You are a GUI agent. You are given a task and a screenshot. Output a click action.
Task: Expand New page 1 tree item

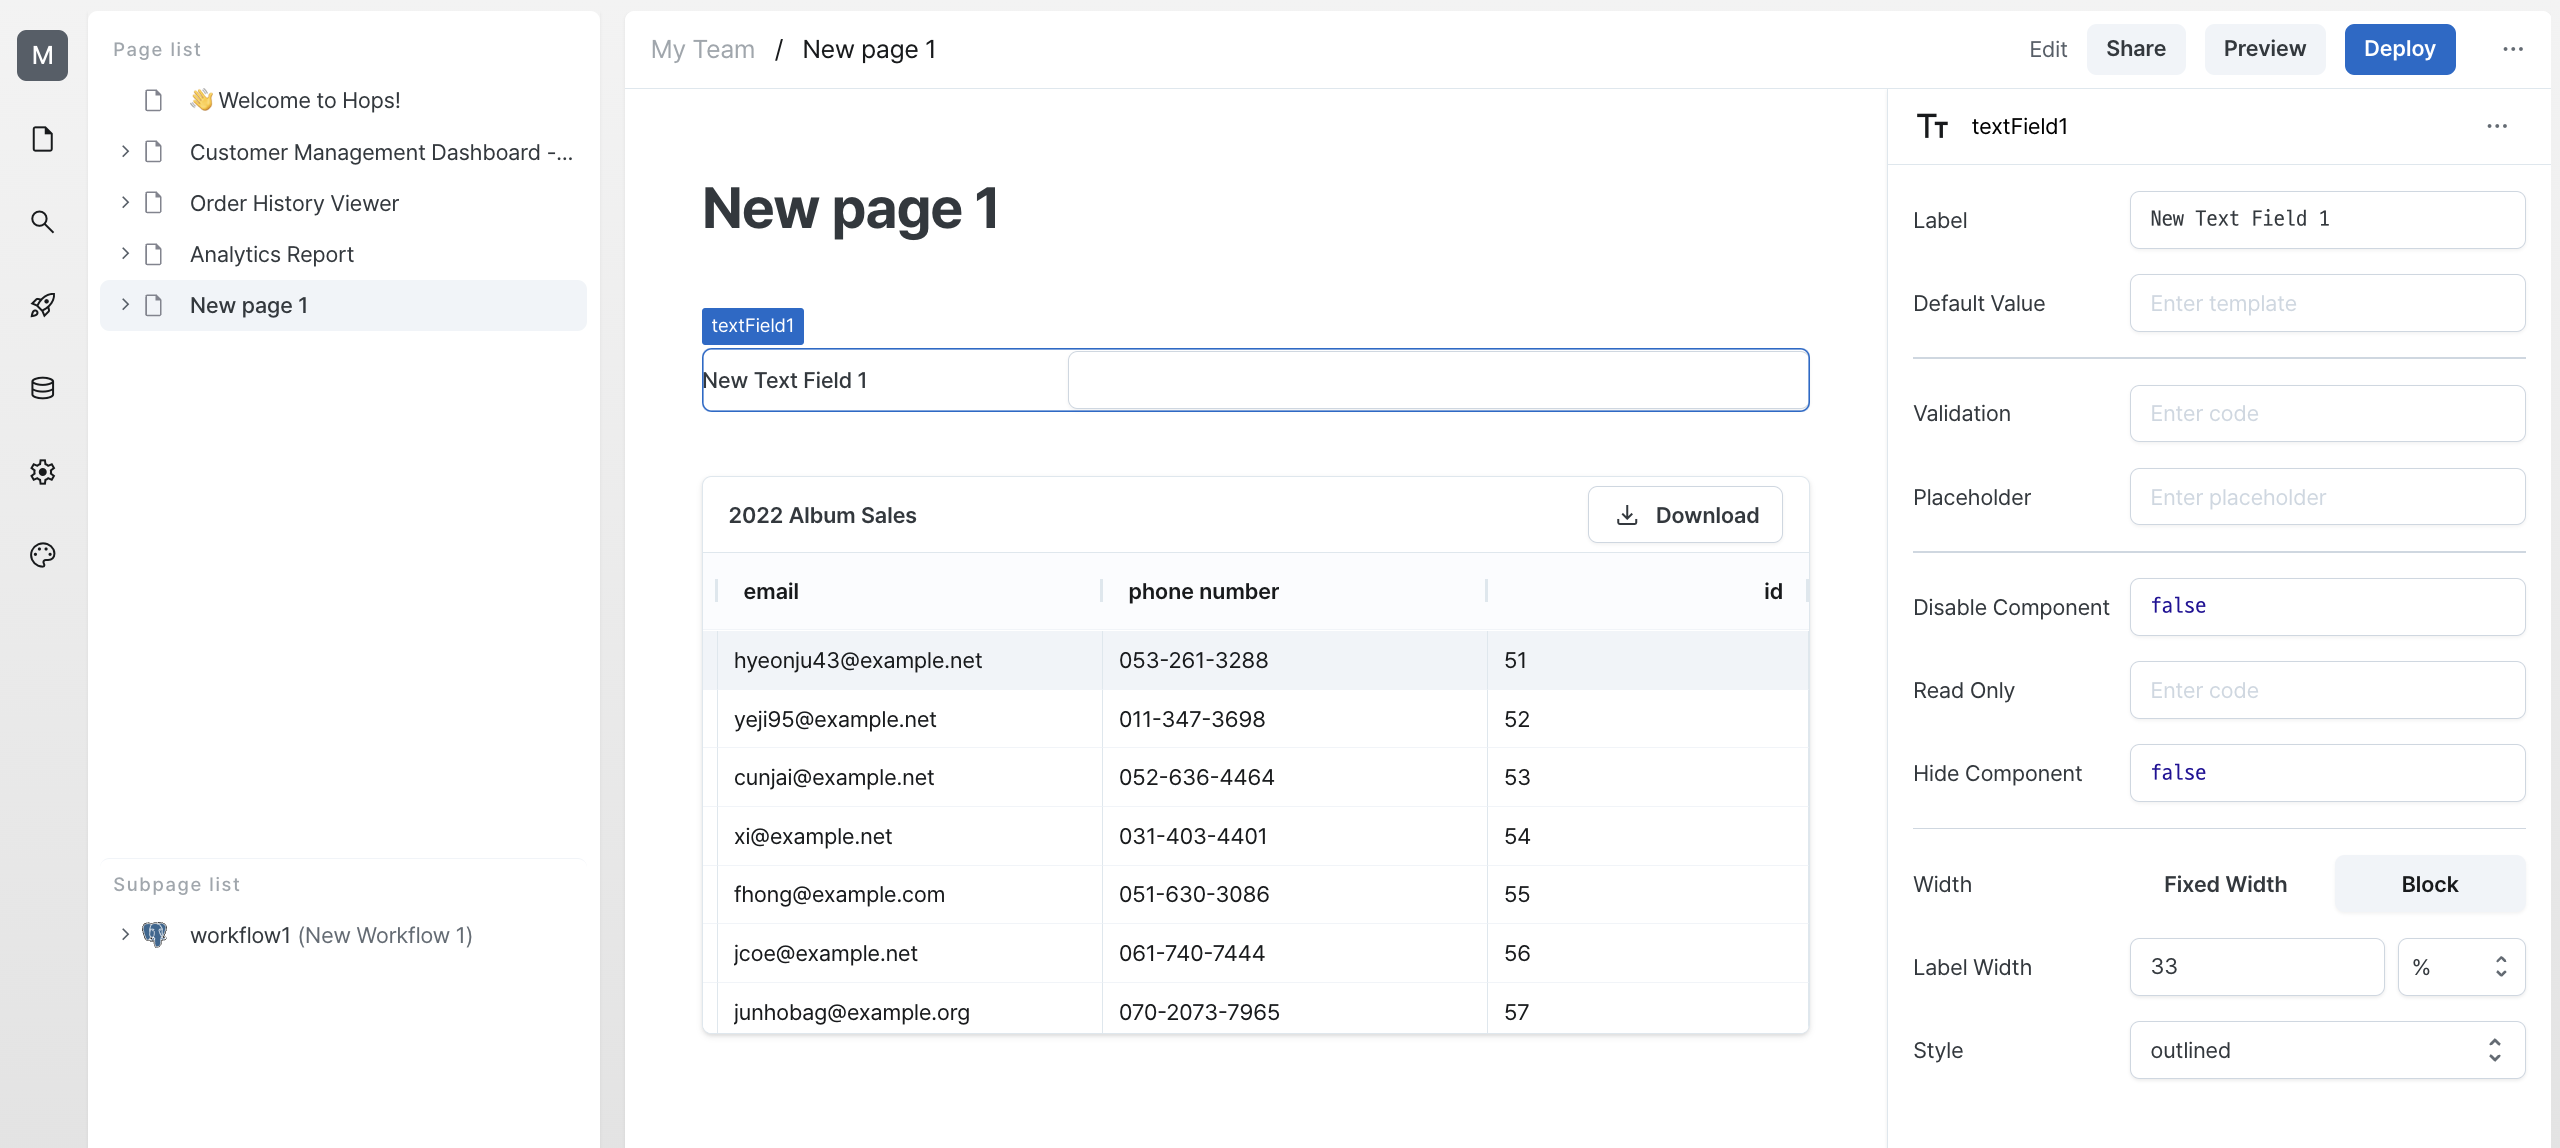tap(125, 304)
